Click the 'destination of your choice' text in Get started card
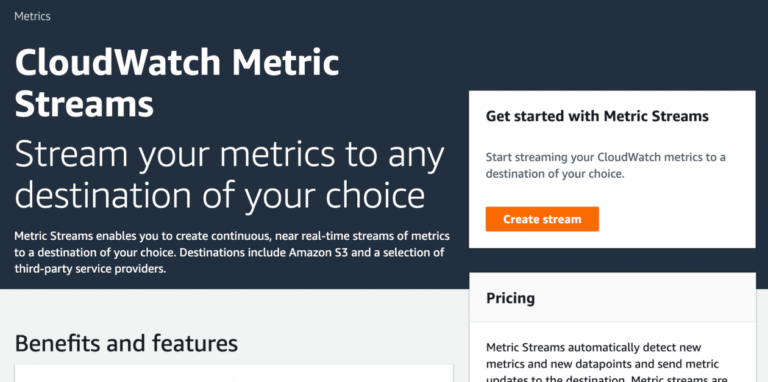 tap(554, 174)
